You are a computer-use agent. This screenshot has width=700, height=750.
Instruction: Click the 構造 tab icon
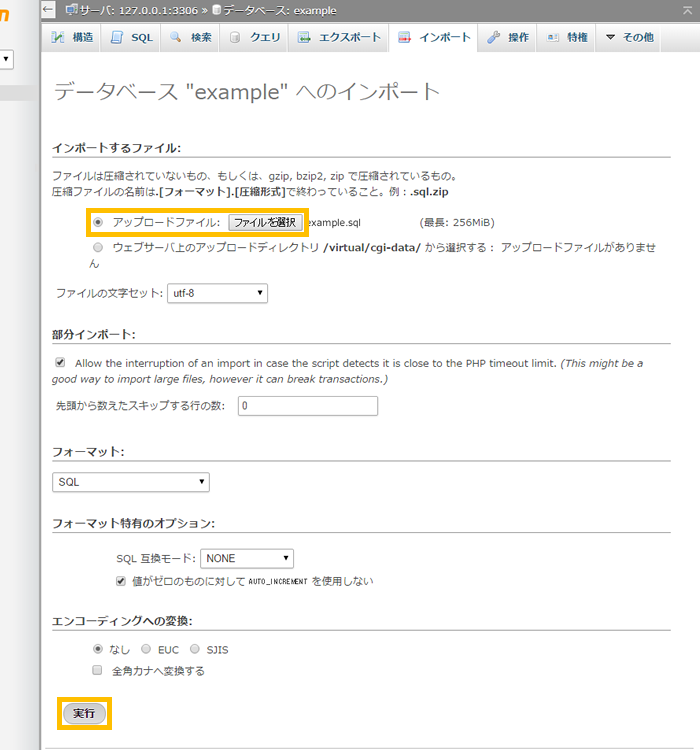click(x=59, y=38)
